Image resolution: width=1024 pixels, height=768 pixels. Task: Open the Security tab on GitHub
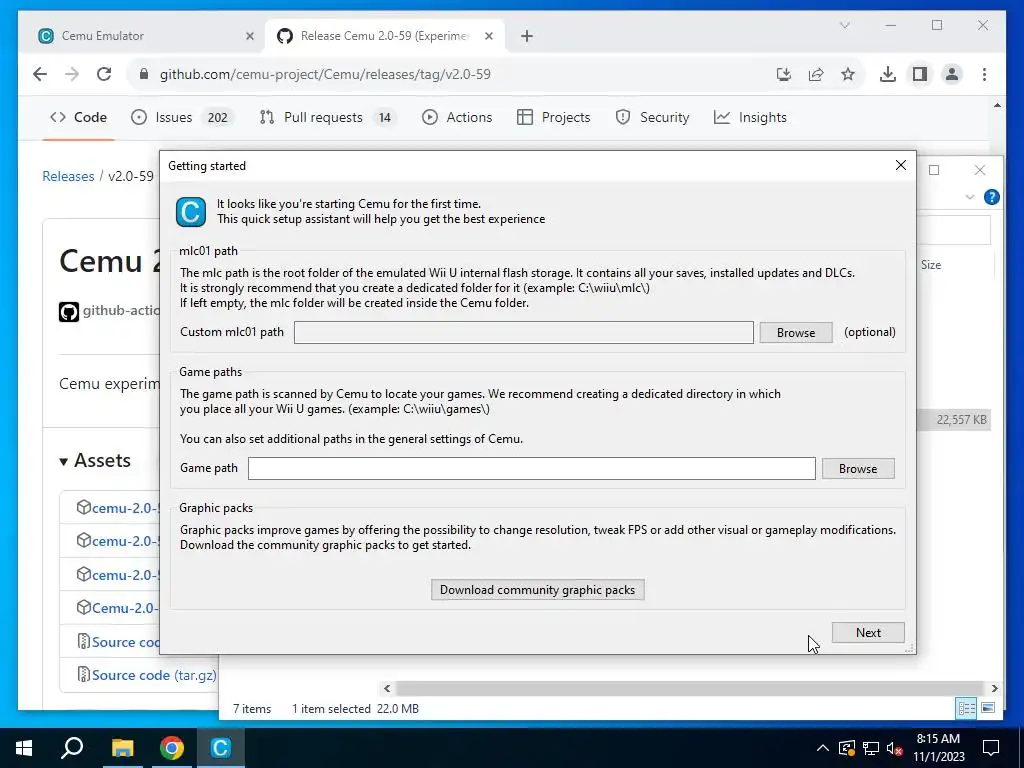tap(652, 118)
